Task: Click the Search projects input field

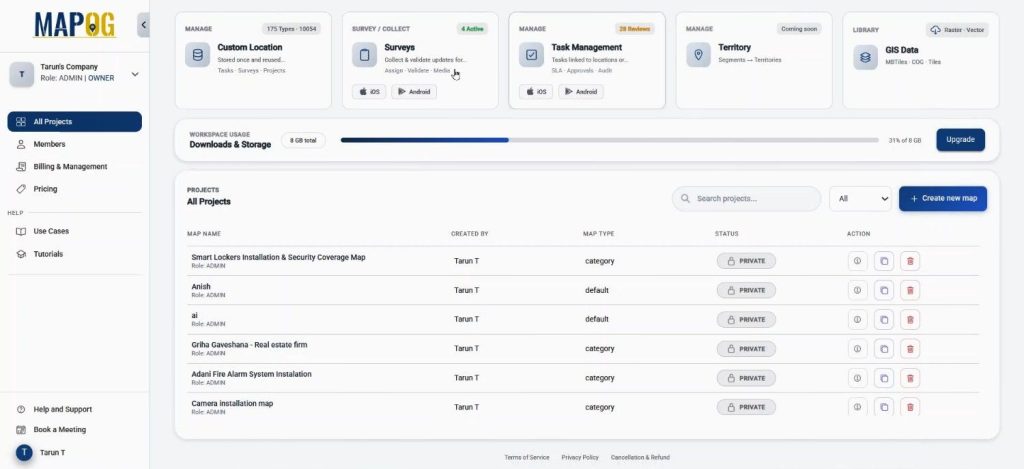Action: [x=746, y=199]
